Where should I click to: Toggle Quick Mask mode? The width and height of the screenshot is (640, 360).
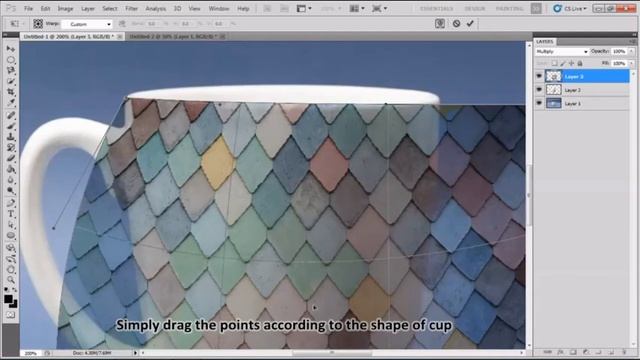(x=11, y=315)
